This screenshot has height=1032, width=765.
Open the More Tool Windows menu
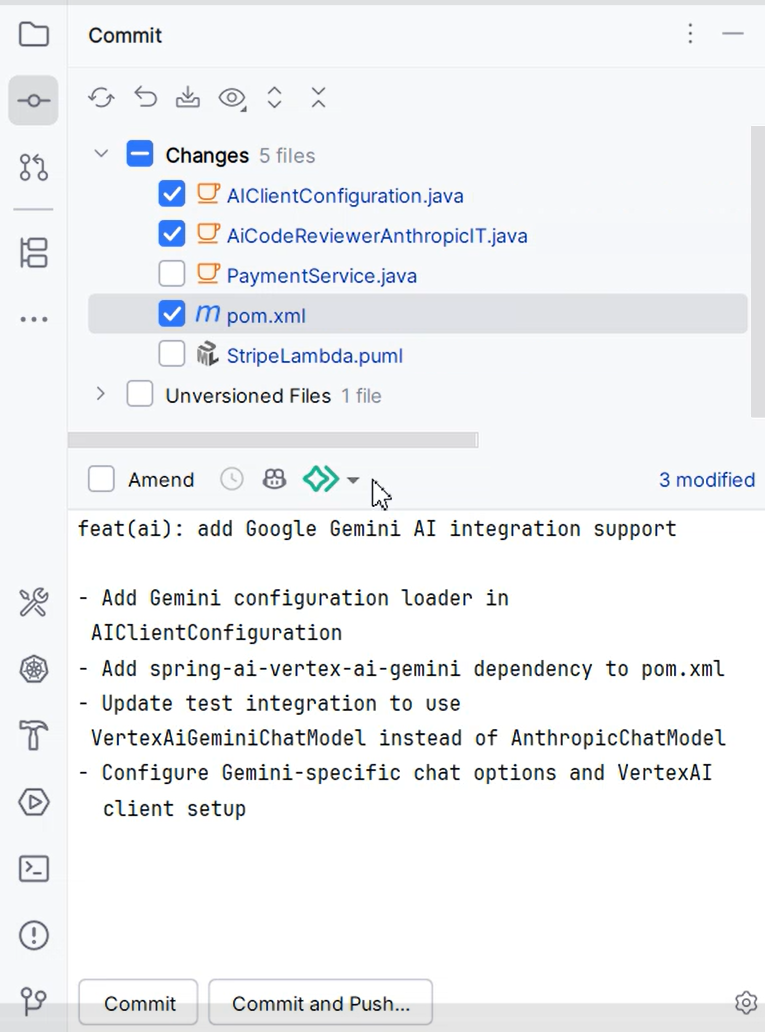(x=33, y=318)
